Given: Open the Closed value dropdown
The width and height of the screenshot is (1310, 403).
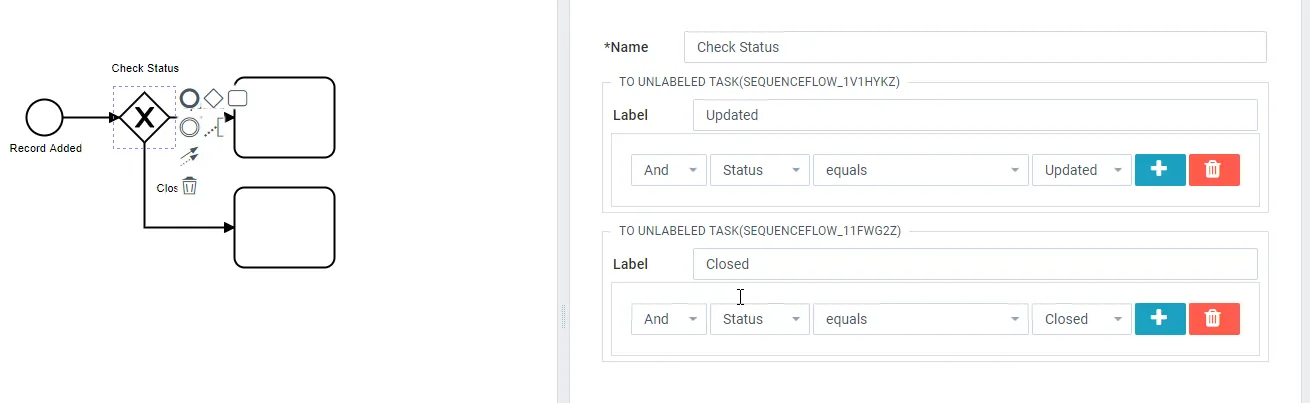Looking at the screenshot, I should (1081, 319).
